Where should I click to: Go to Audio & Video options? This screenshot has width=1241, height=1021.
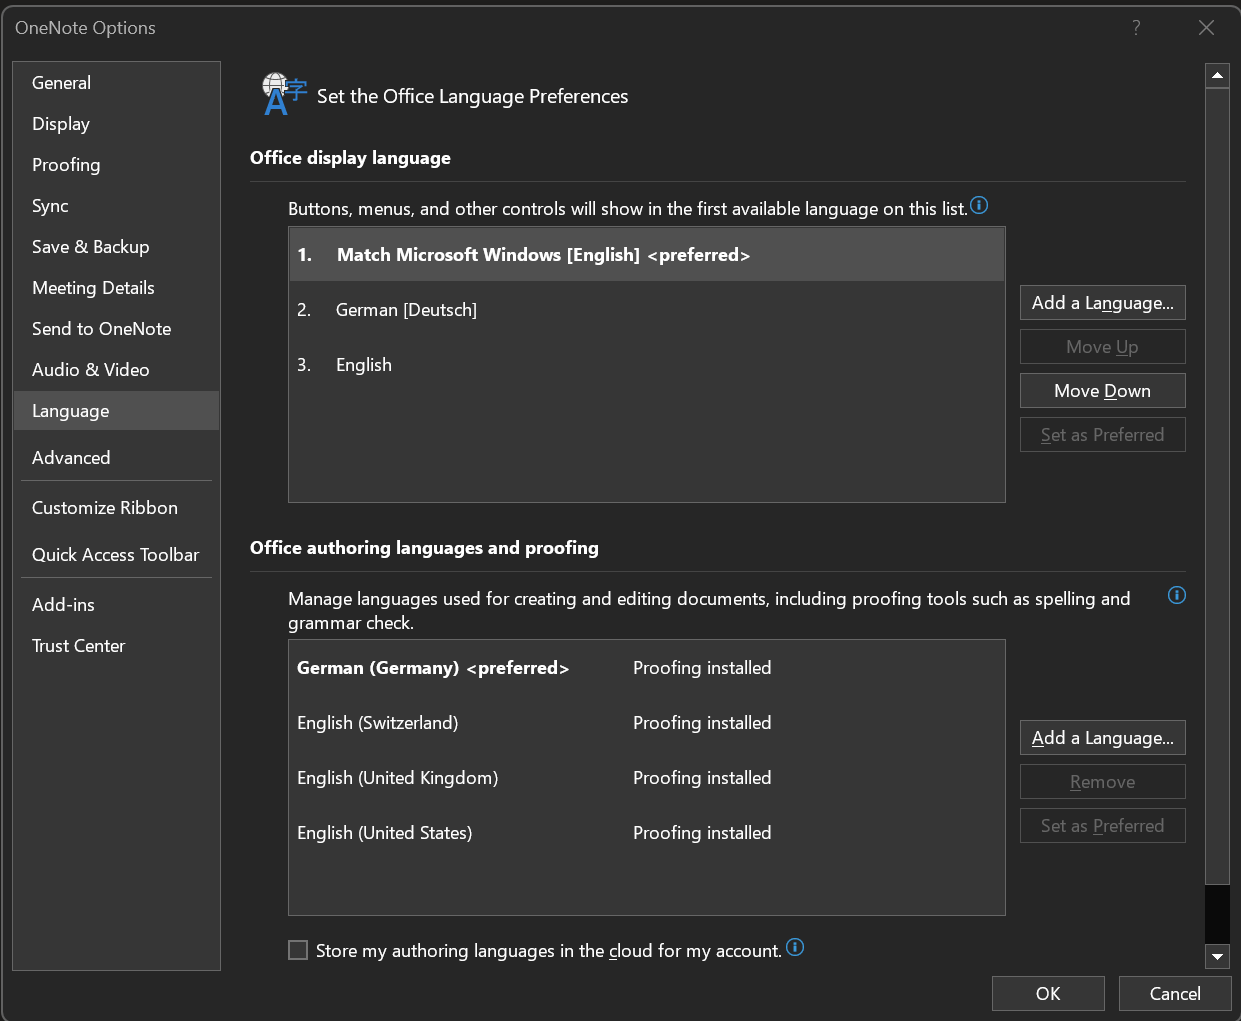click(116, 370)
